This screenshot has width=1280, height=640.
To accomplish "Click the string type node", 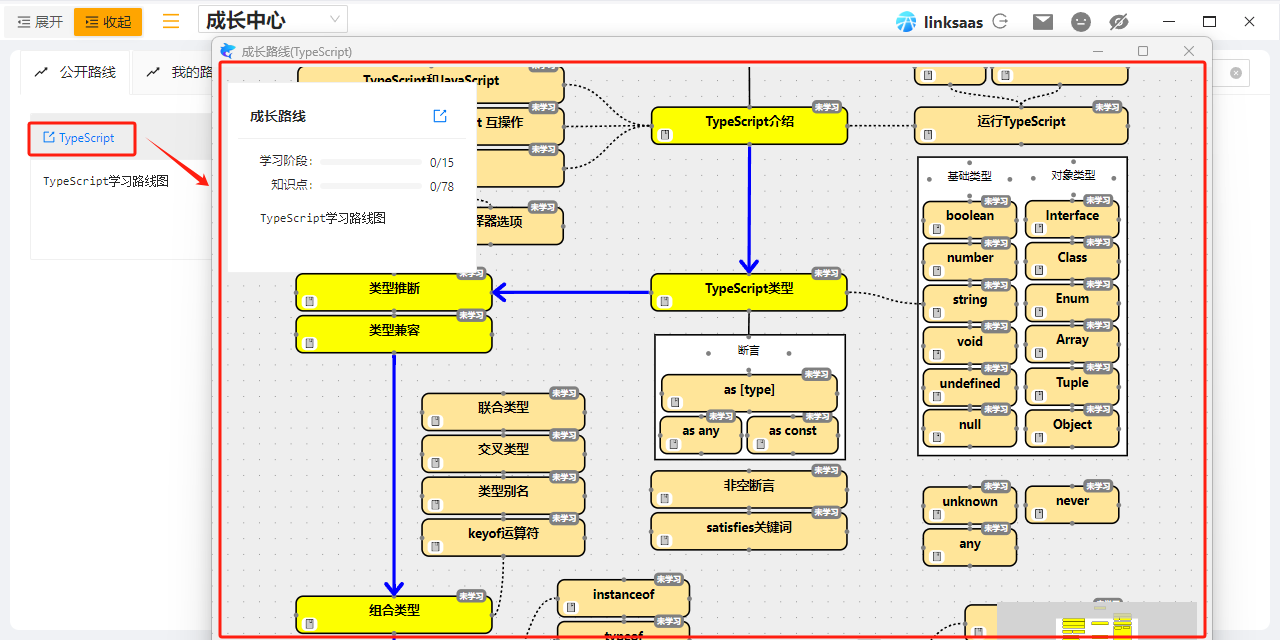I will [x=970, y=303].
